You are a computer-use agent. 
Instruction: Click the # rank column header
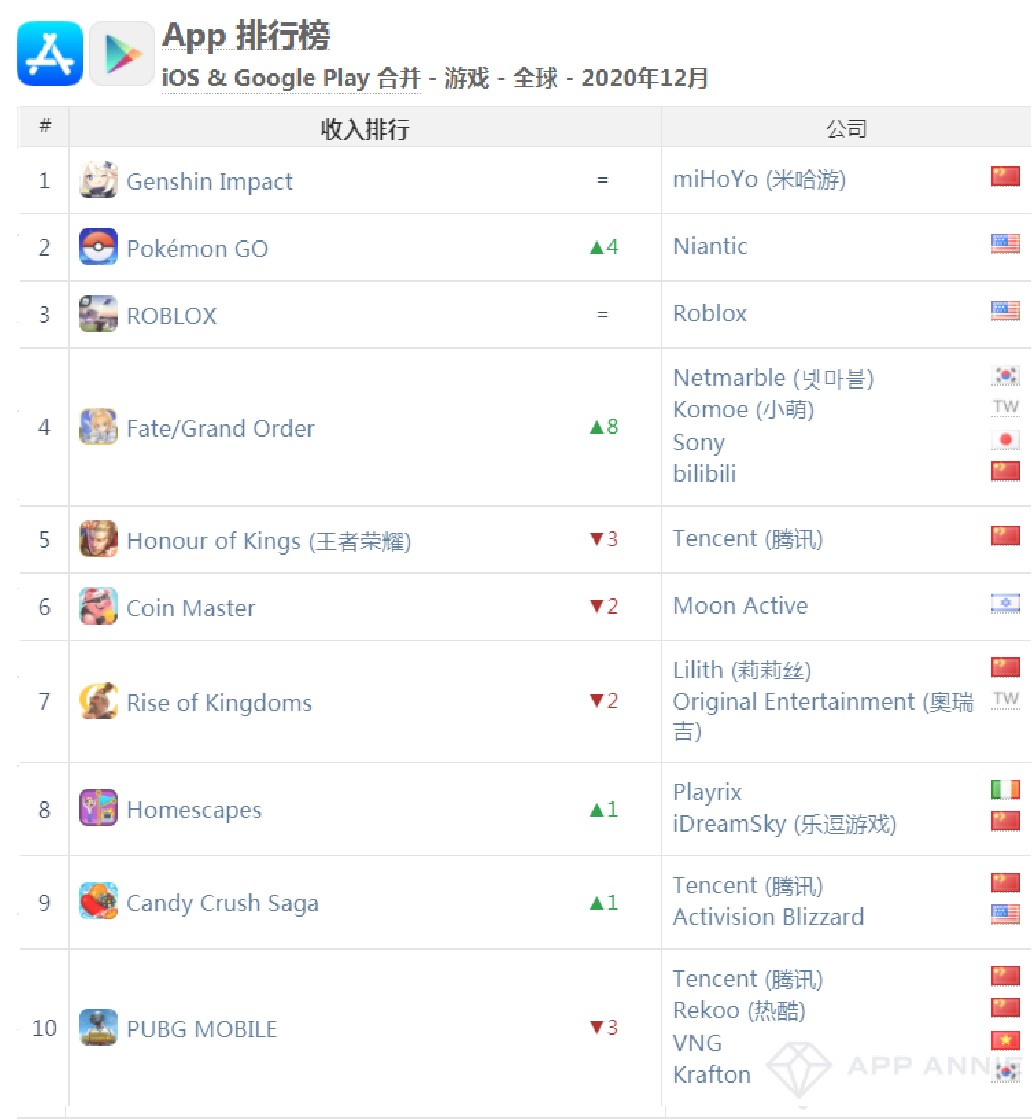[45, 126]
